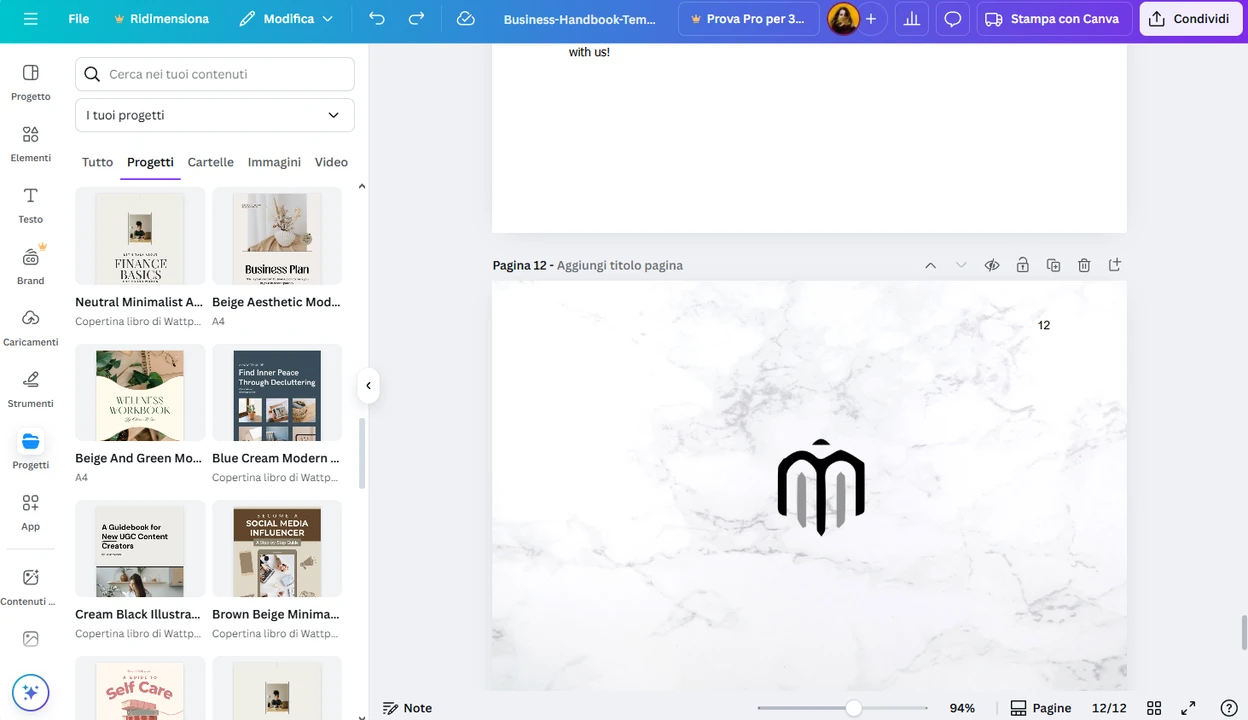Click the 12/12 page counter

coord(1109,708)
